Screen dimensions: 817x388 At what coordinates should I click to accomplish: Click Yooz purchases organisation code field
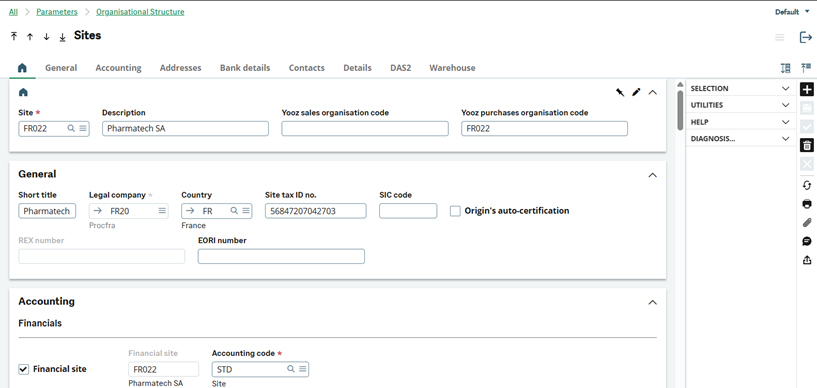[x=544, y=129]
